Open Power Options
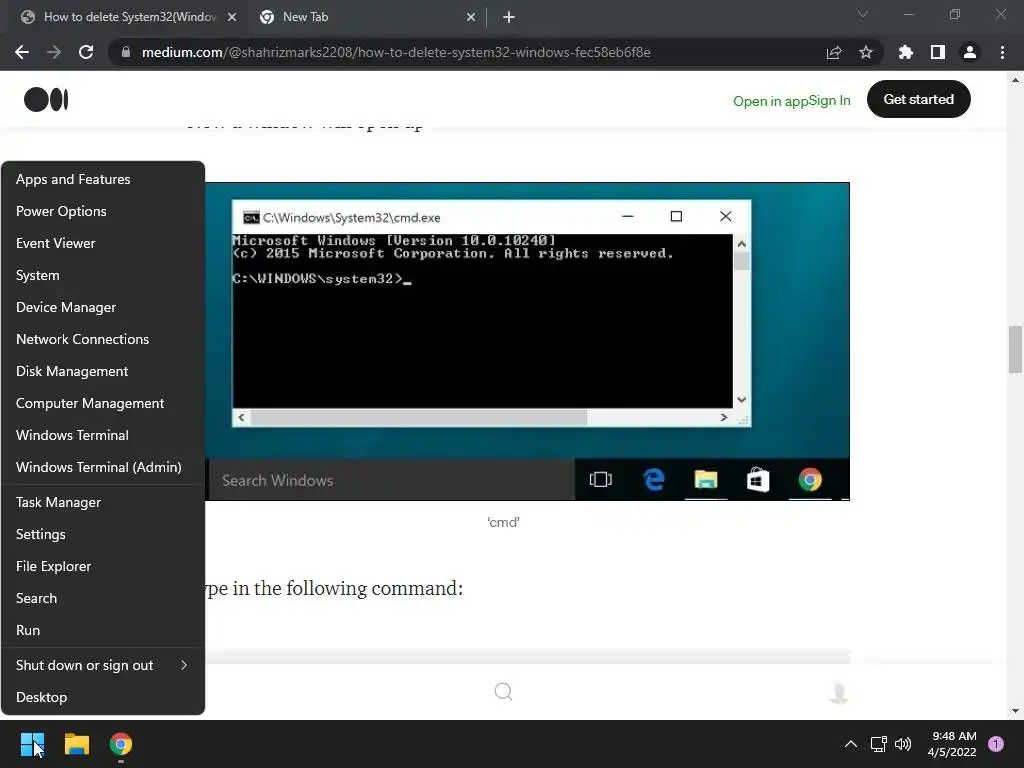 coord(103,211)
